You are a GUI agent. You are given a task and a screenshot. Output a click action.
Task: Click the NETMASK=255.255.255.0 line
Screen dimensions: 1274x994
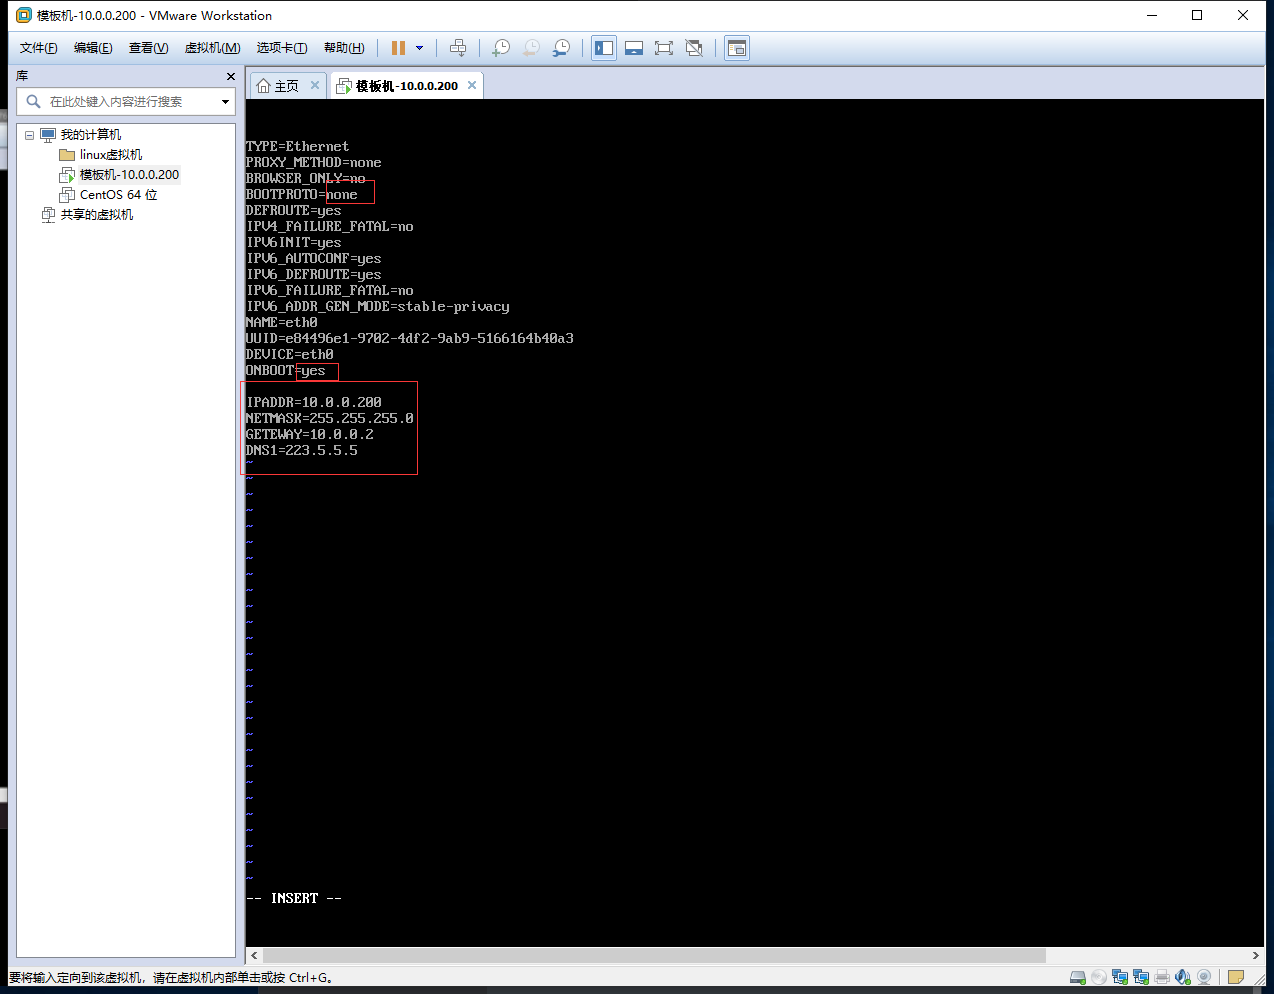coord(330,418)
